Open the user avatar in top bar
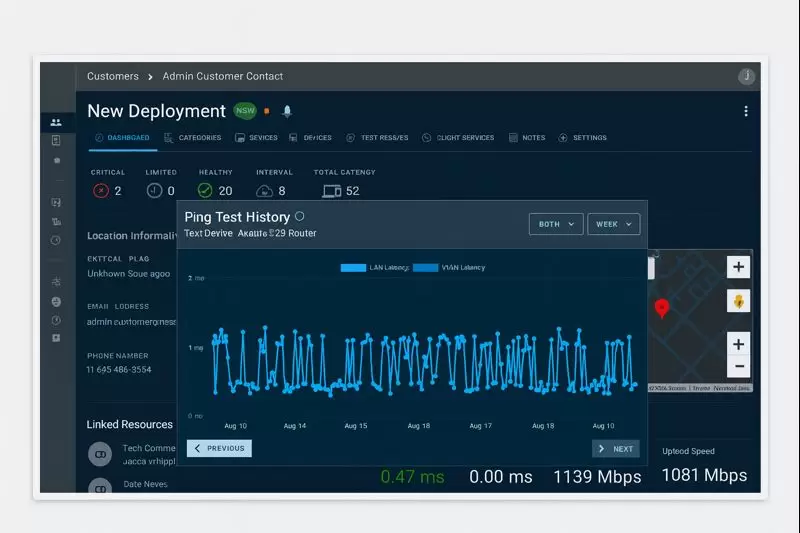Screen dimensions: 800x533 pos(746,76)
